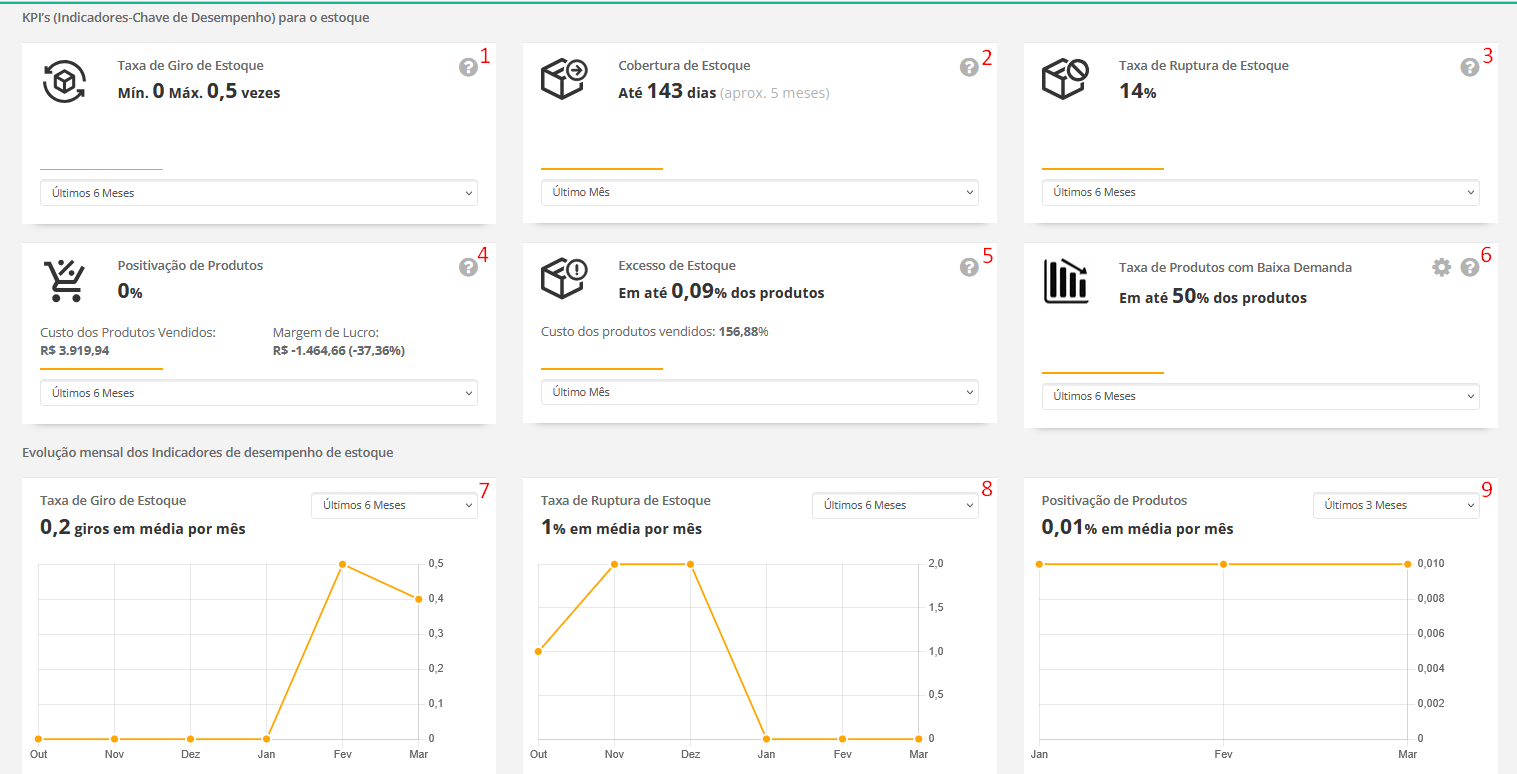Image resolution: width=1517 pixels, height=774 pixels.
Task: Click the declining bar chart icon
Action: [1065, 281]
